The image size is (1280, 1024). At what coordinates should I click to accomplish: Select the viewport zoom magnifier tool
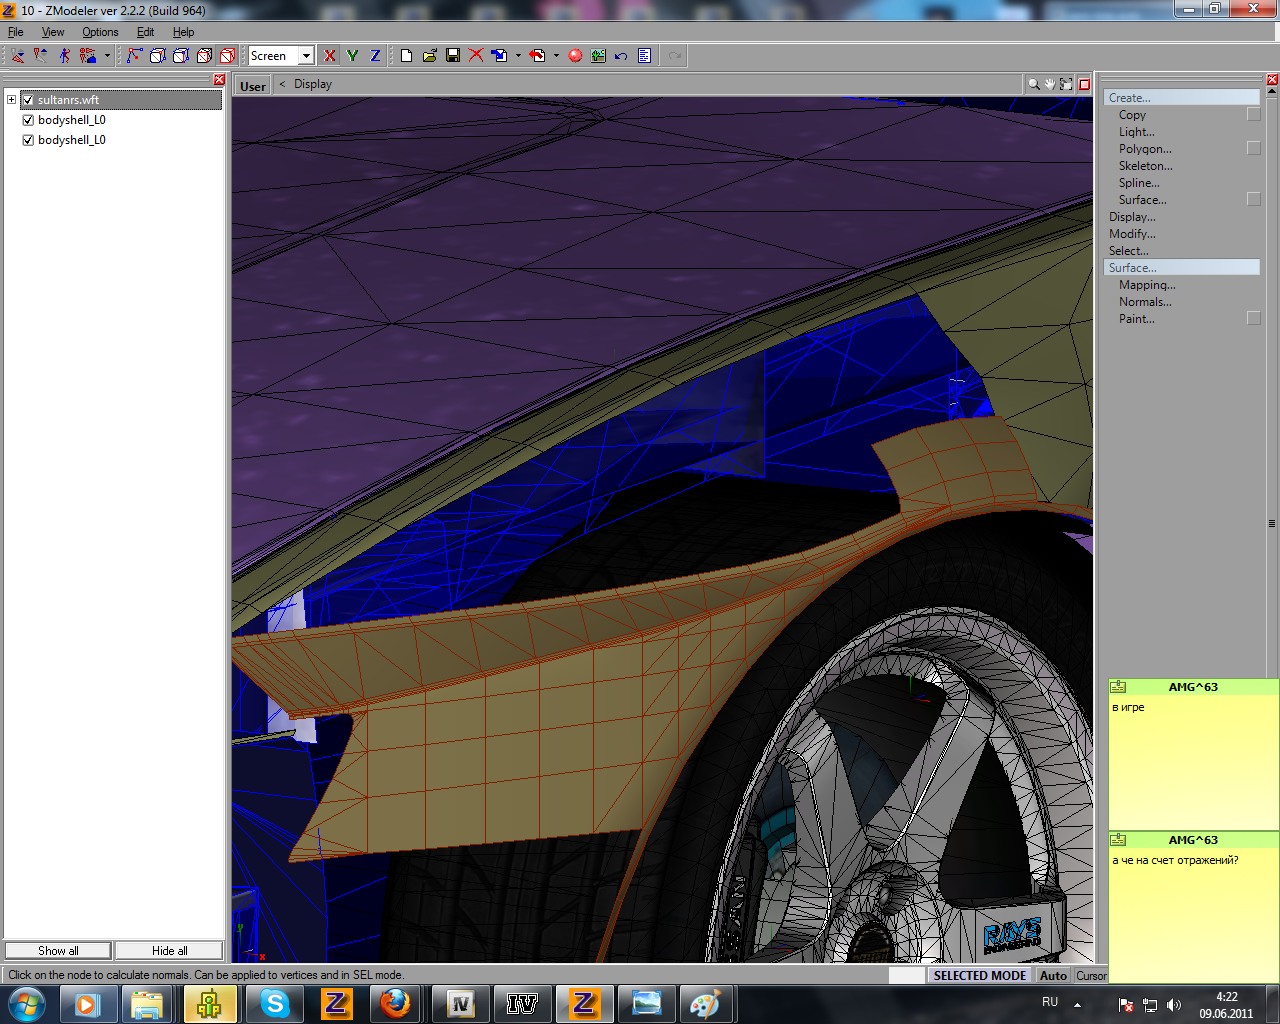coord(1033,84)
